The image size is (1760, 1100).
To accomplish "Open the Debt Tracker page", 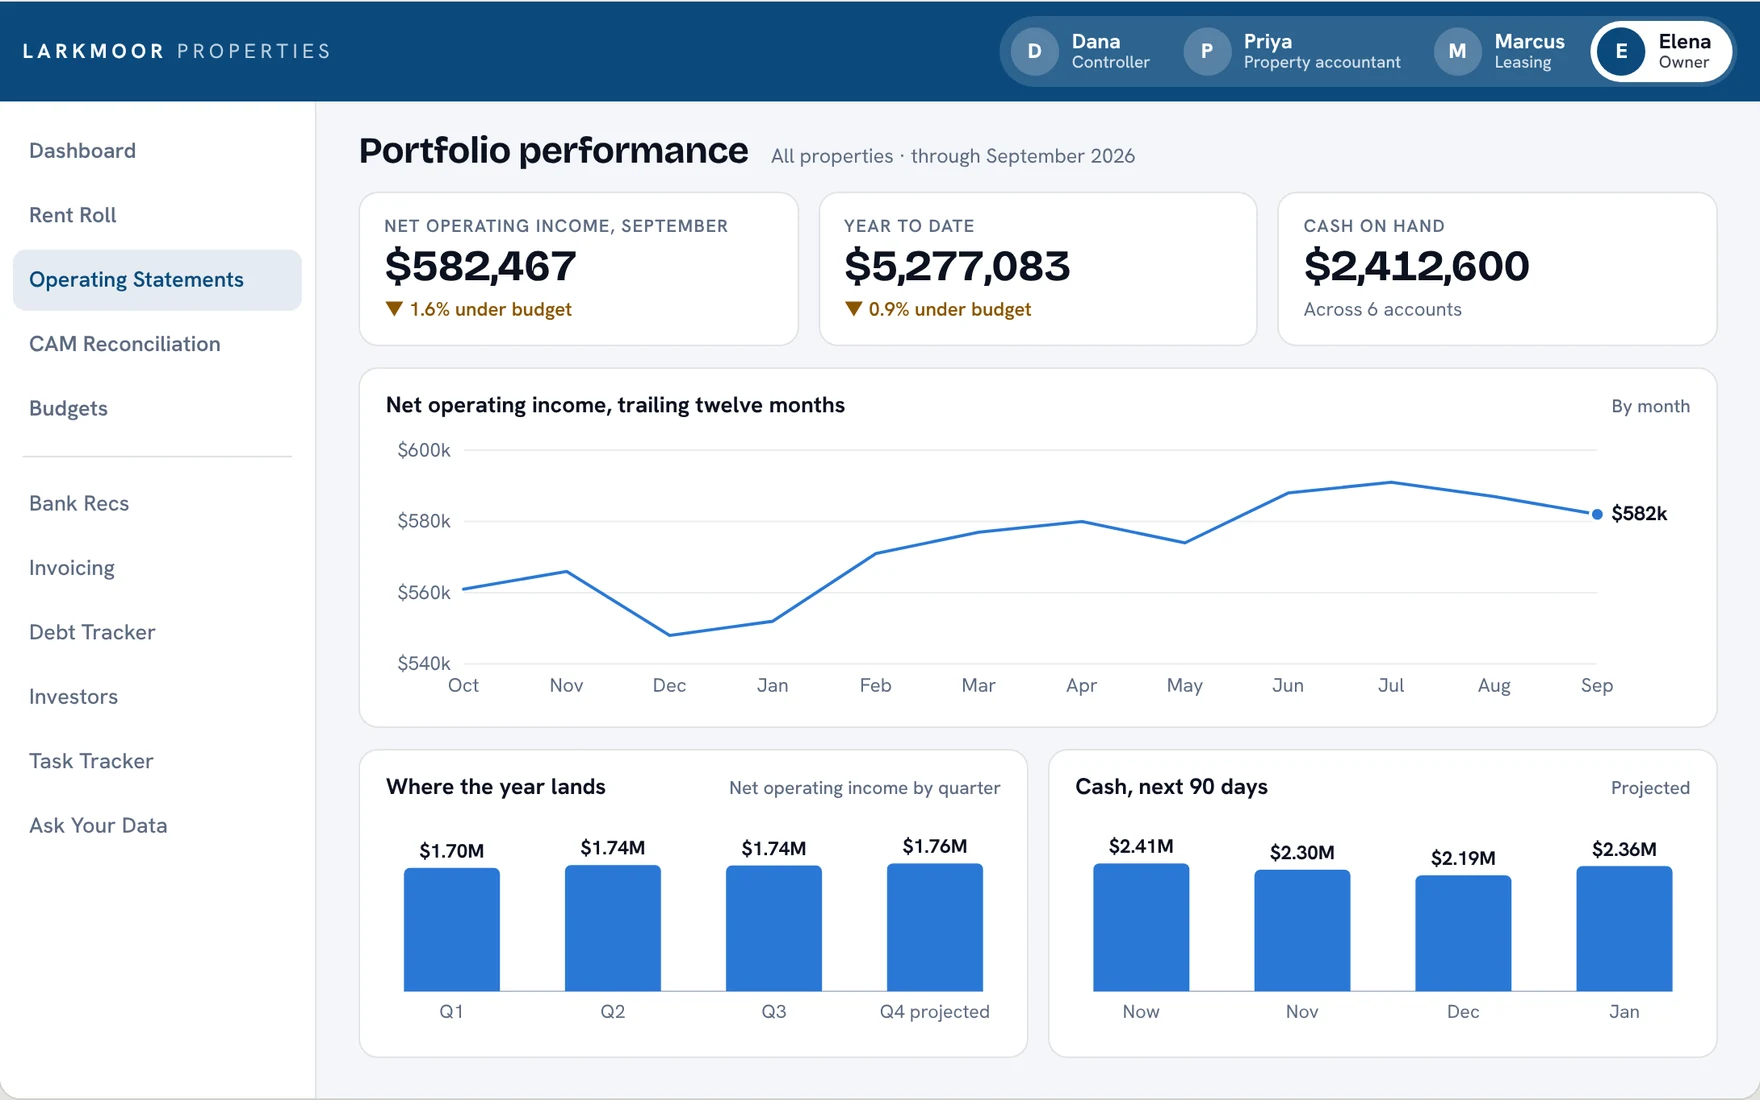I will (157, 632).
